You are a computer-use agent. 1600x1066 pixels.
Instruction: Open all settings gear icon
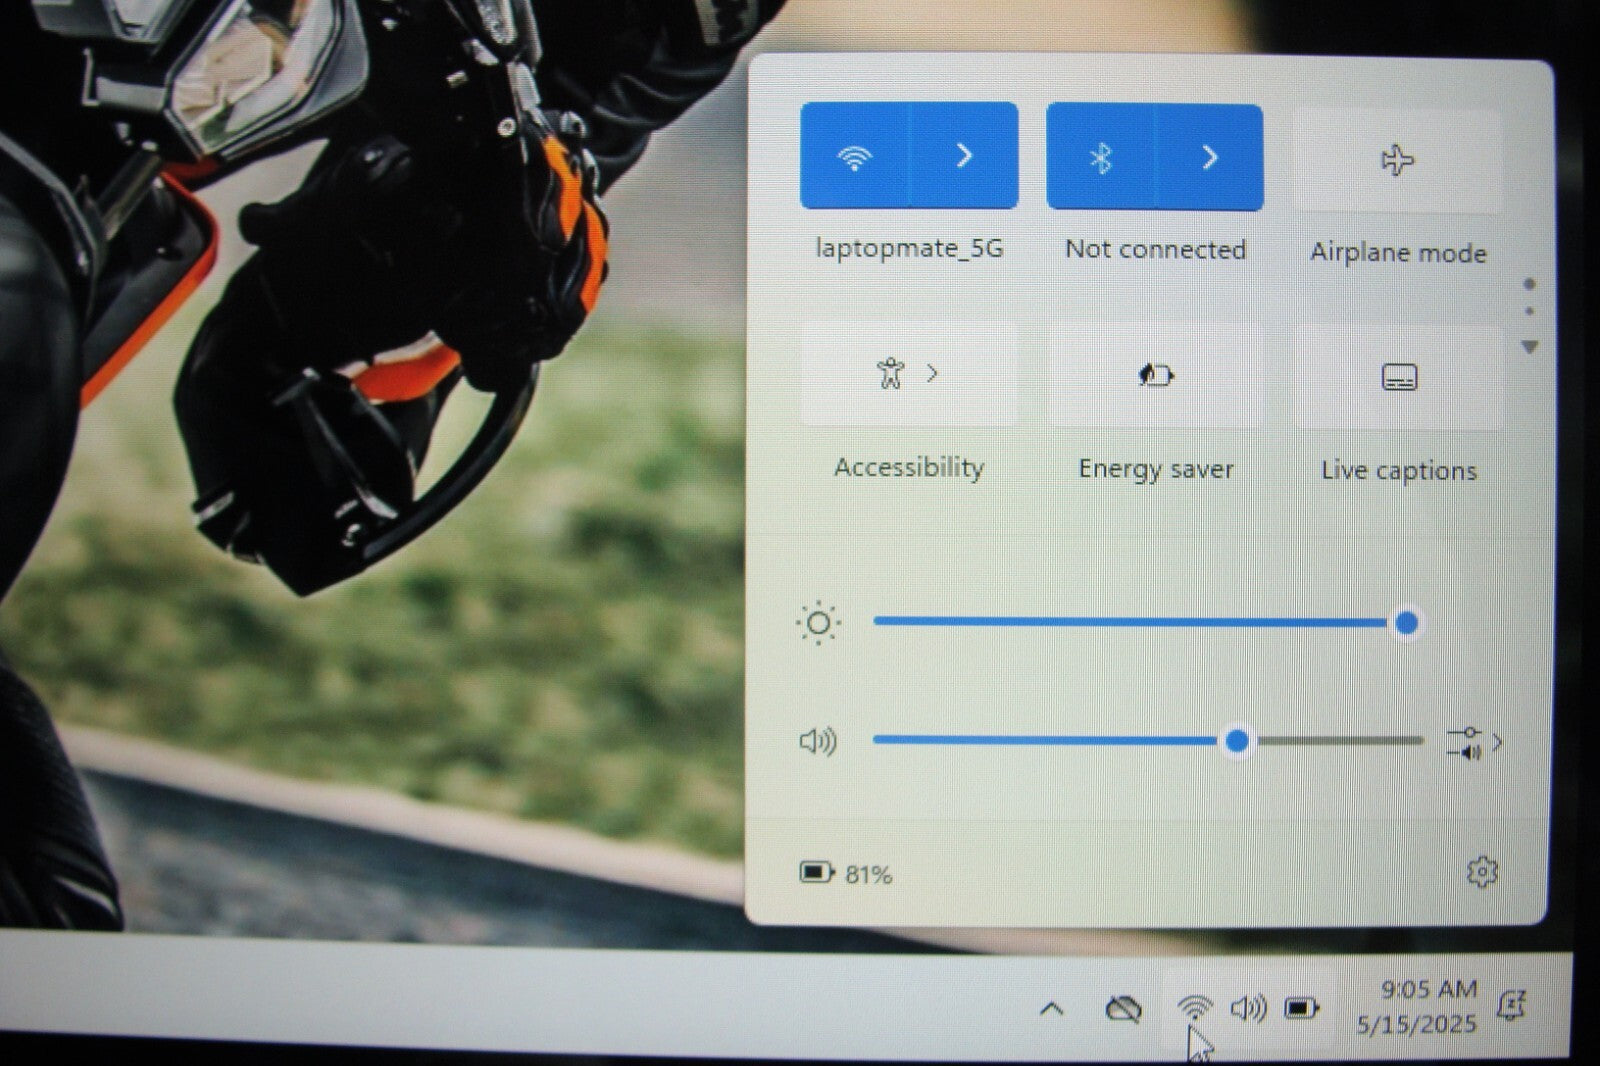[1481, 872]
